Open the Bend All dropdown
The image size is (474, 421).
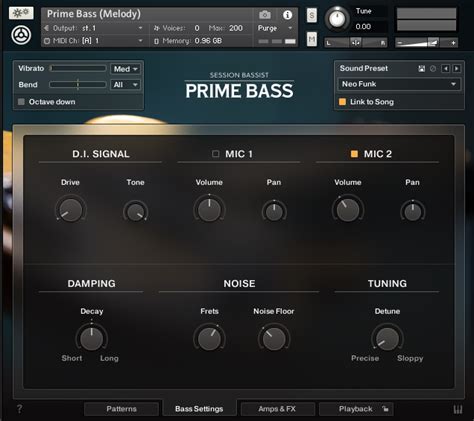point(125,85)
